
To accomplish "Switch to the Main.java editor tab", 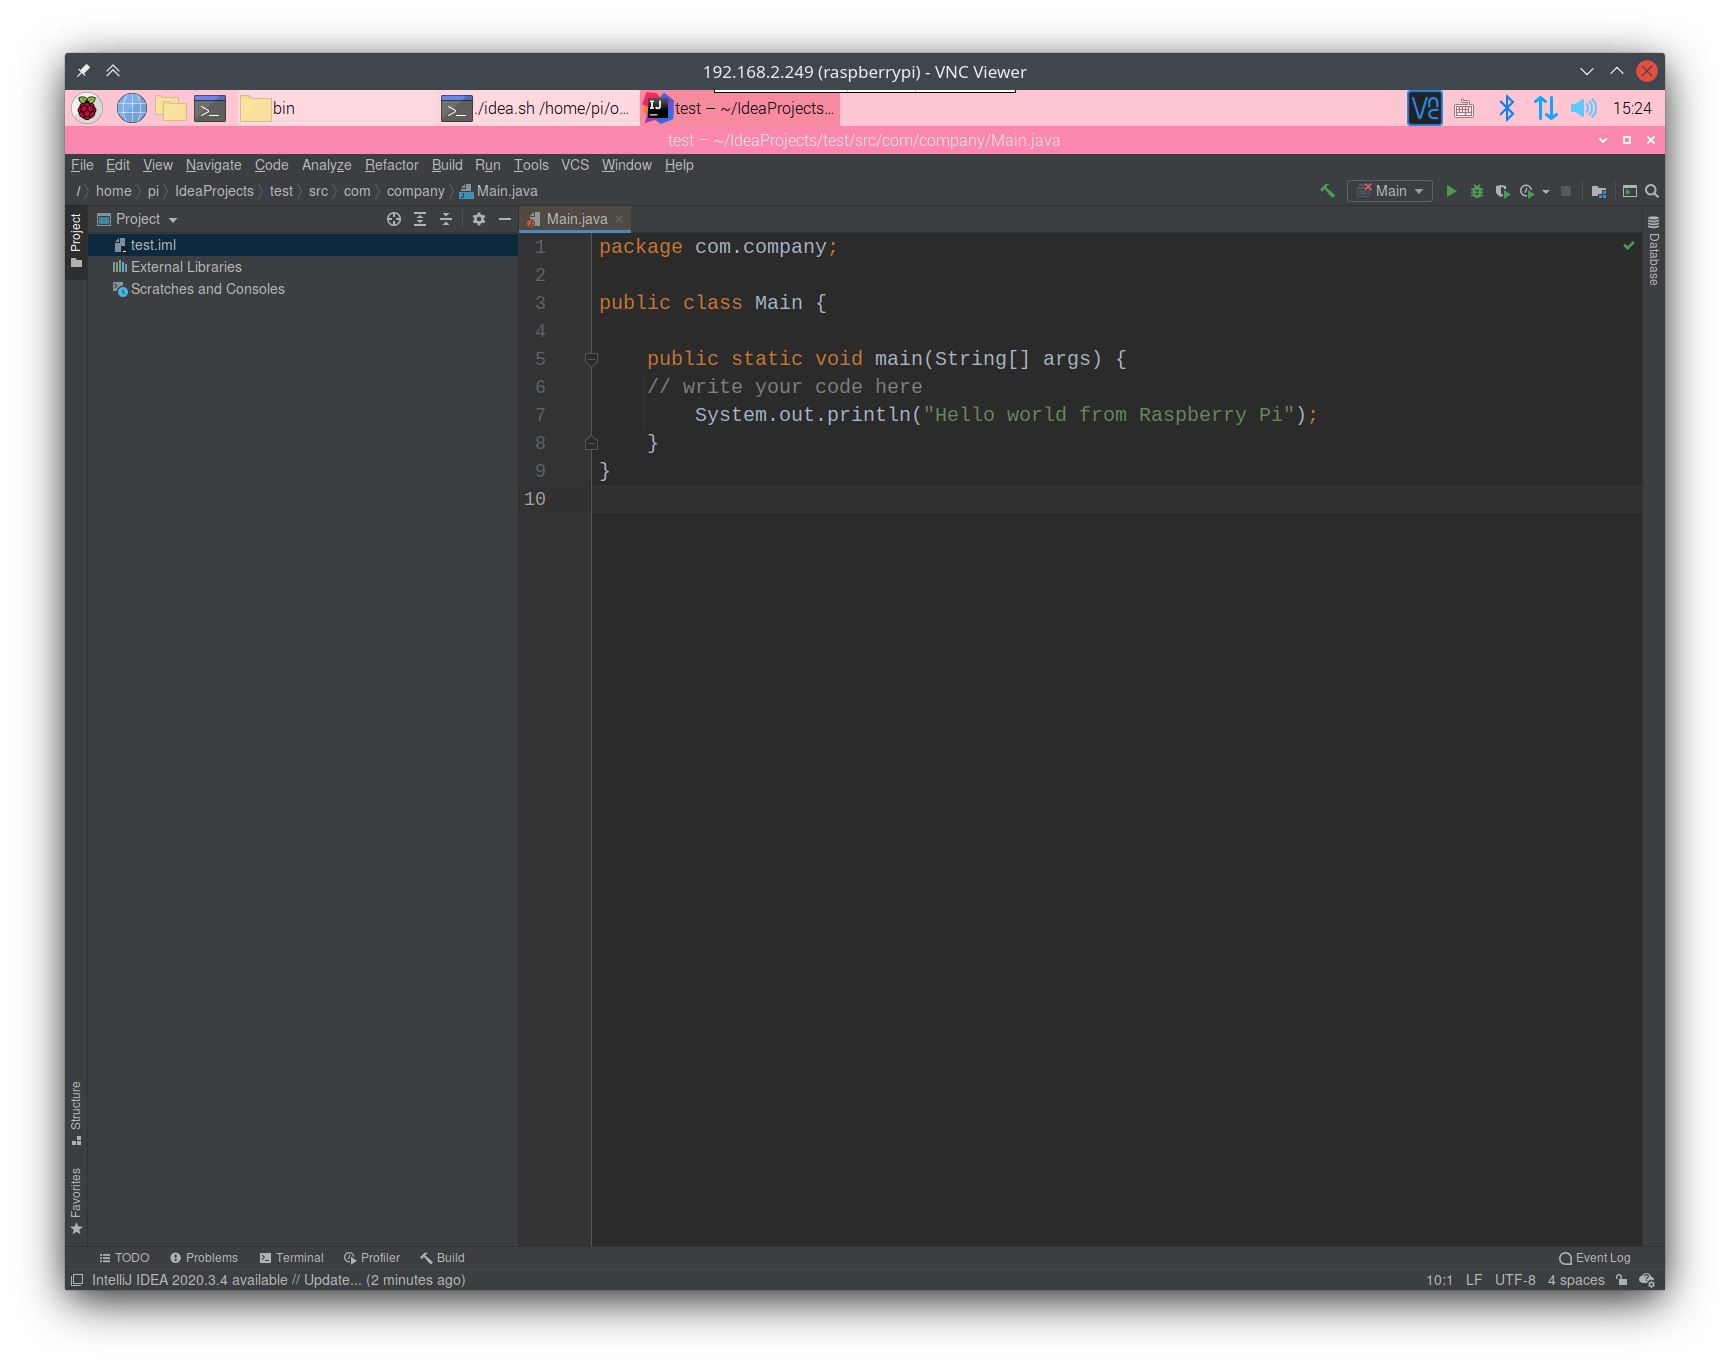I will pyautogui.click(x=576, y=219).
